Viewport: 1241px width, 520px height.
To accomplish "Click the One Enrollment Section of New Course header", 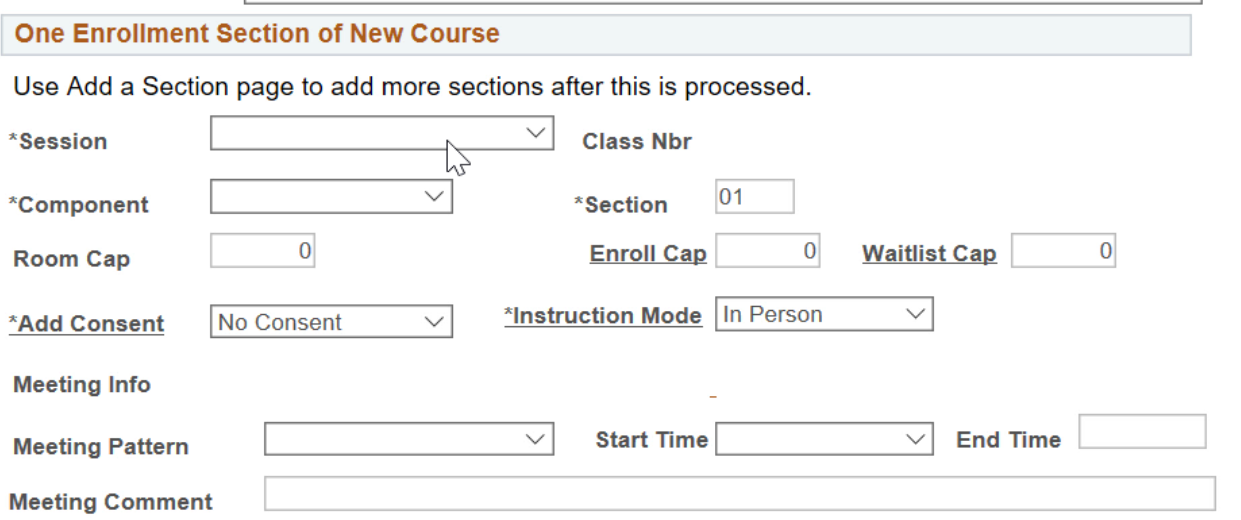I will click(x=257, y=33).
